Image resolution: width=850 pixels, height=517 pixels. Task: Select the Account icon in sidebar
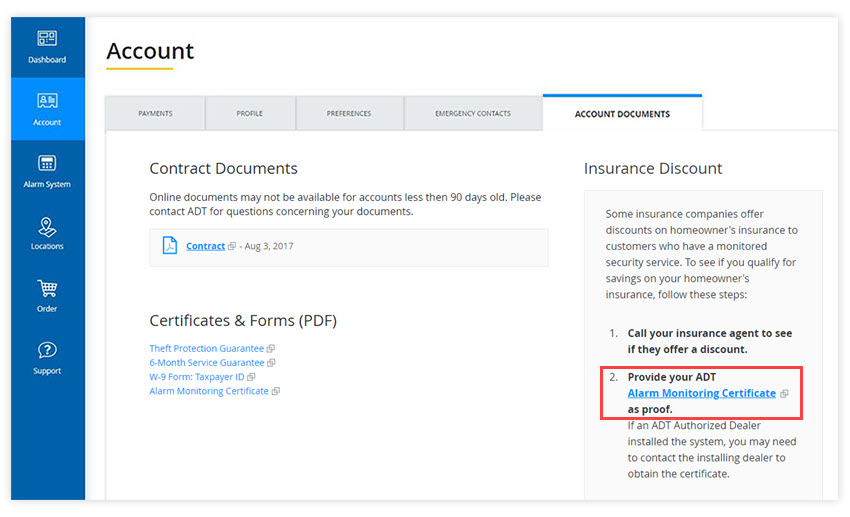(x=47, y=100)
